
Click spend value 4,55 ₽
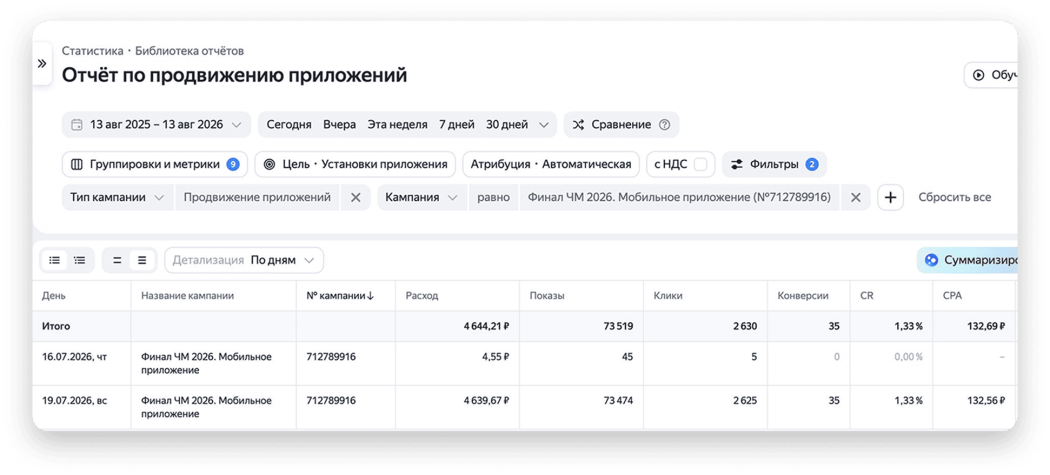497,357
